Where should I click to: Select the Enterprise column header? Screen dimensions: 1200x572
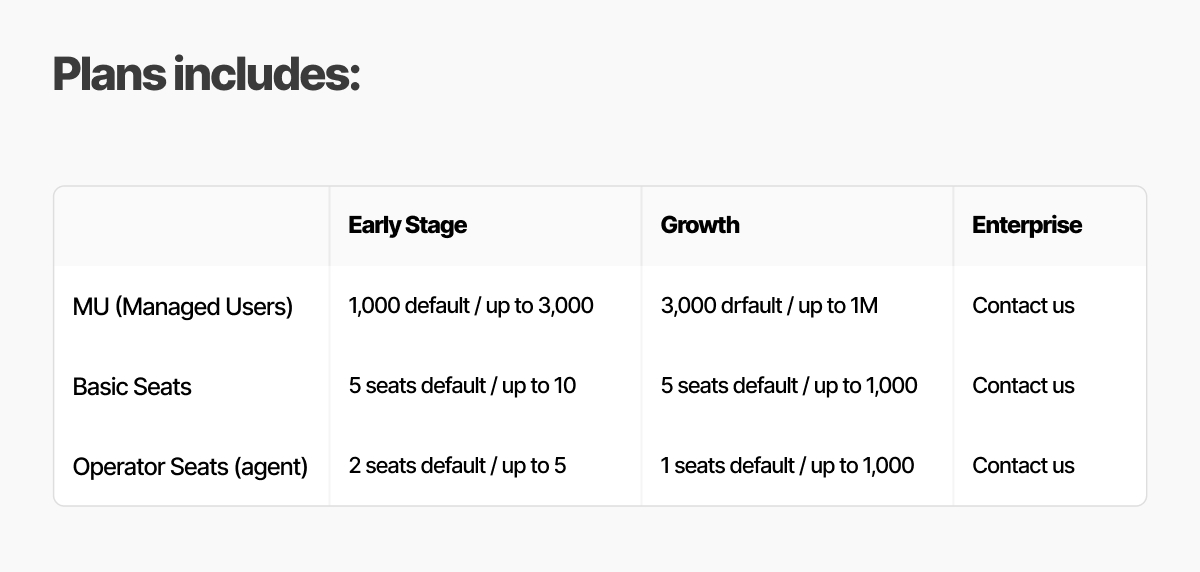(1026, 225)
